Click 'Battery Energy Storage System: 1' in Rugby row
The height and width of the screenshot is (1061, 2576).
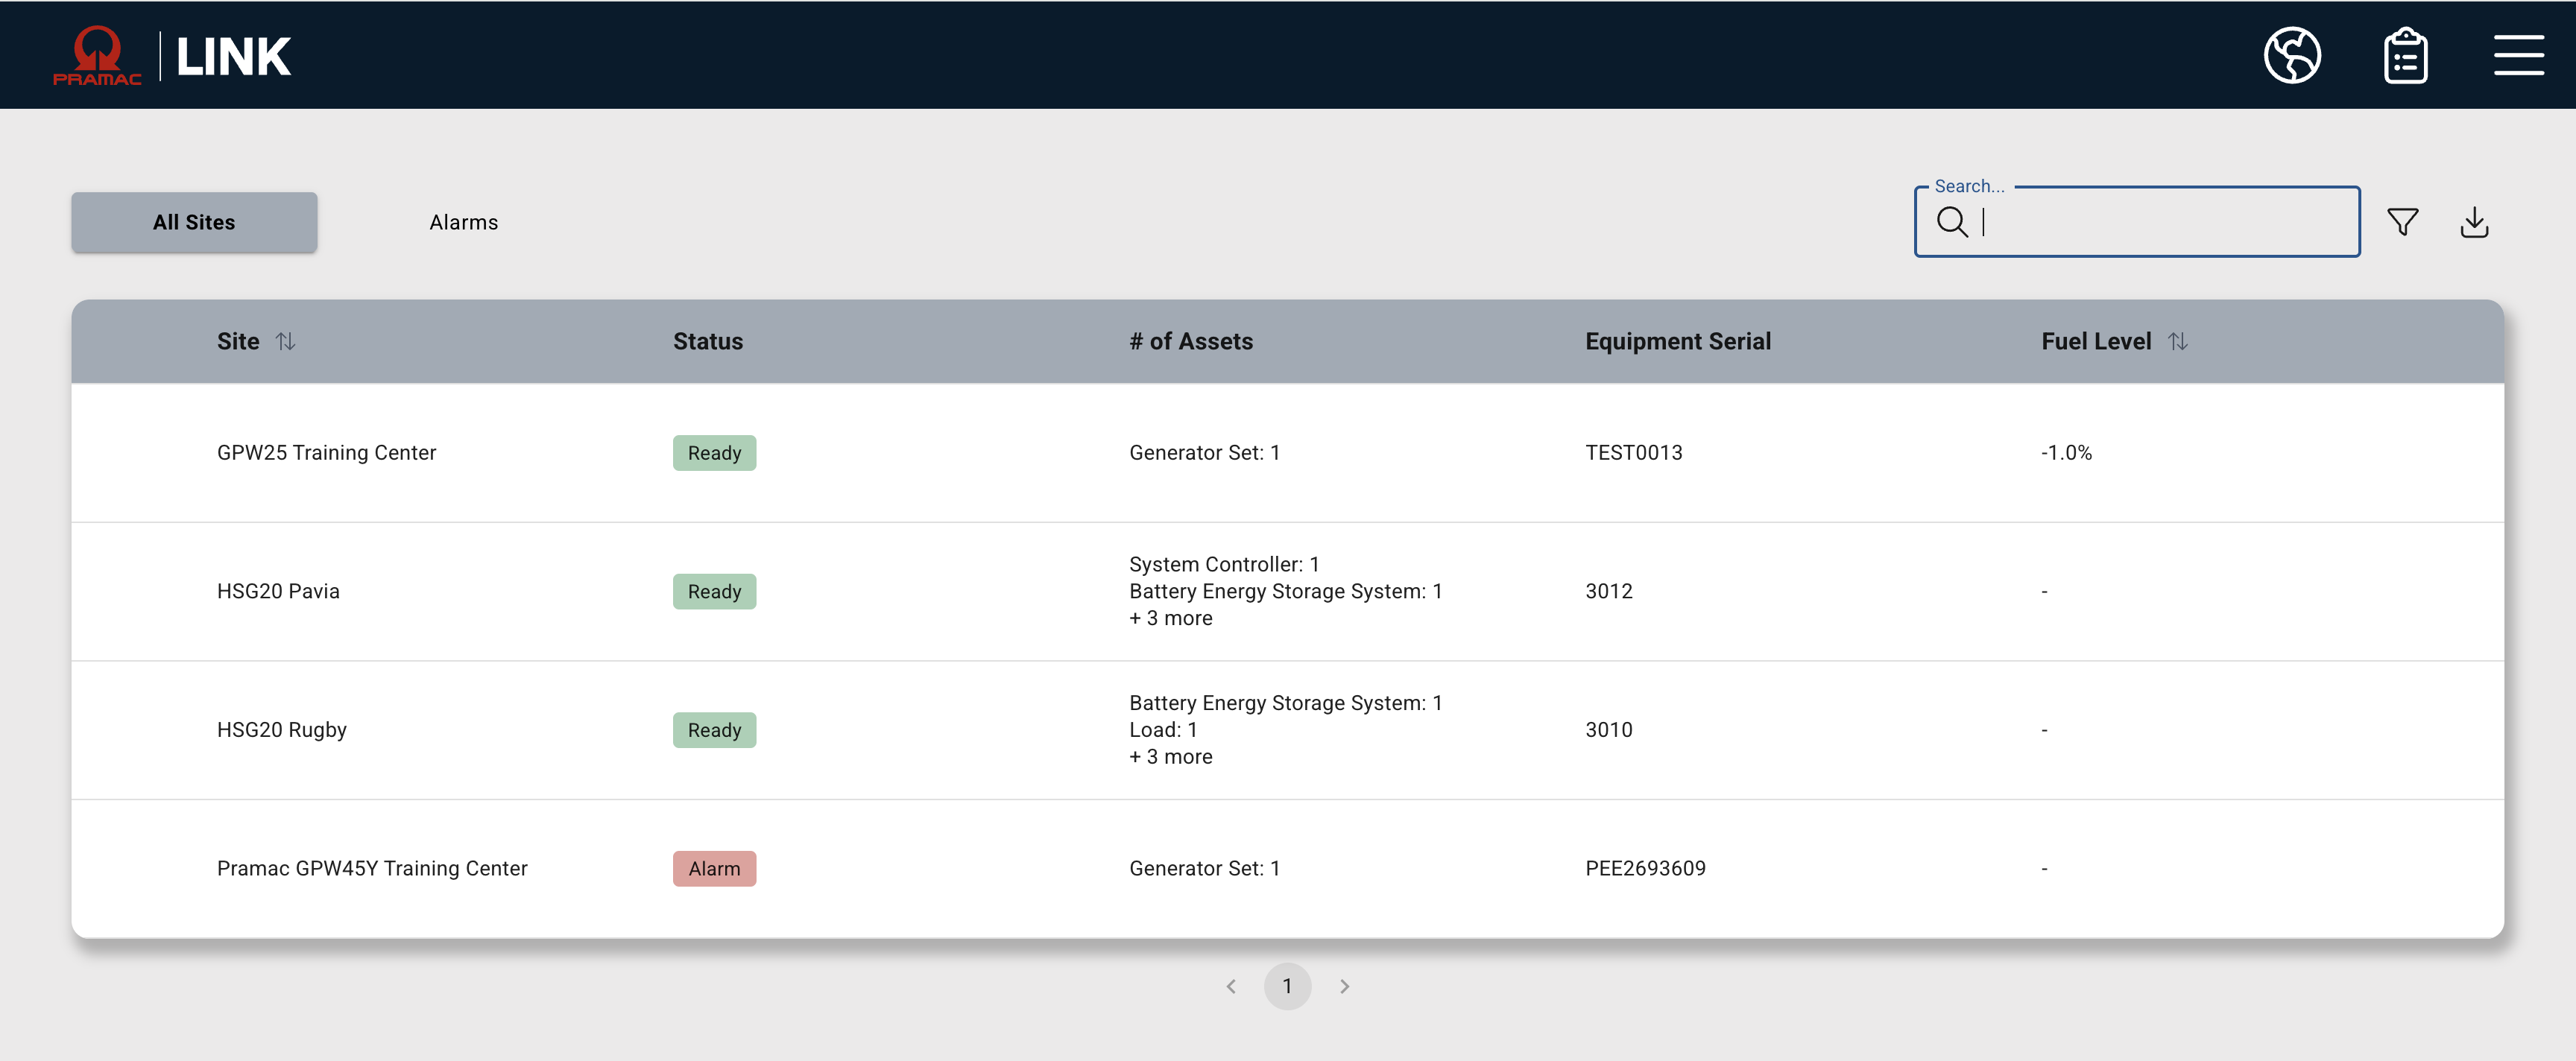click(1285, 703)
